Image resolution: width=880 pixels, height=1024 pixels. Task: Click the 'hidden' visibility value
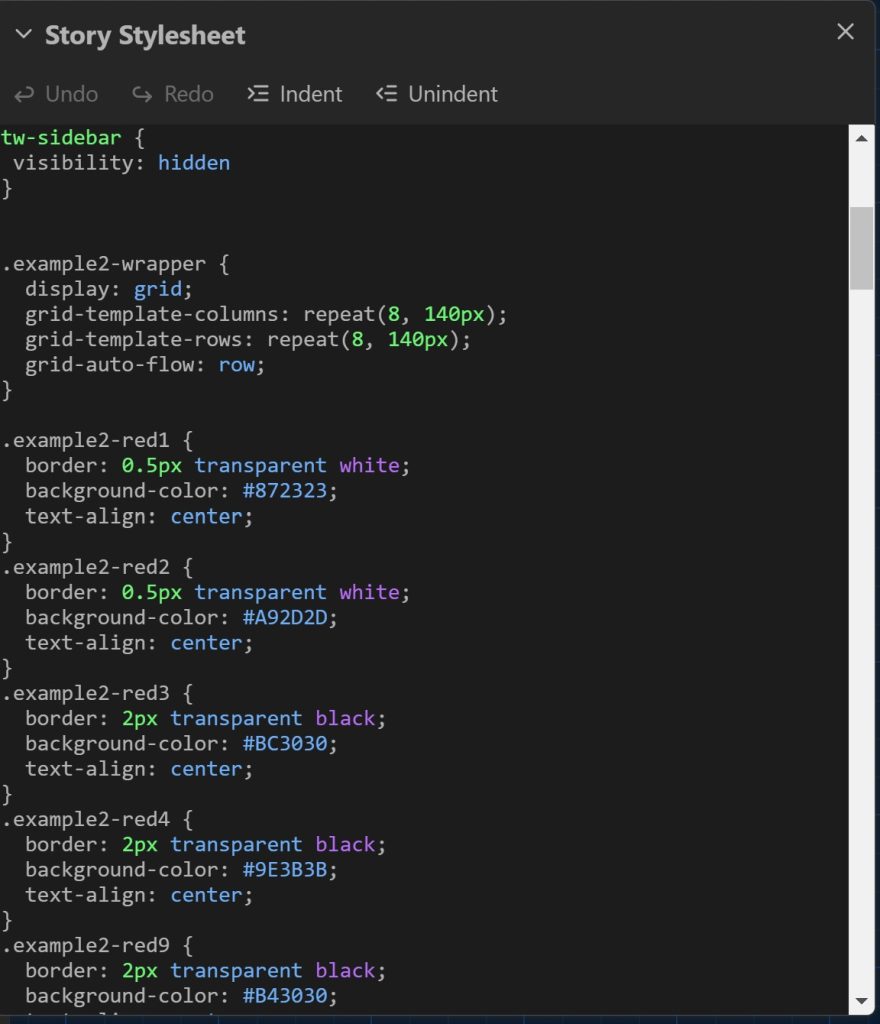coord(194,162)
